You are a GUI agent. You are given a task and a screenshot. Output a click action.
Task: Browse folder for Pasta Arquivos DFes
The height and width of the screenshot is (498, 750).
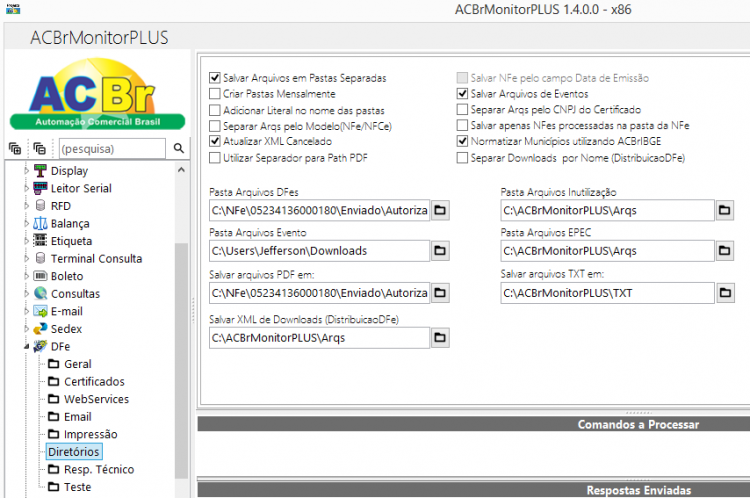tap(440, 210)
